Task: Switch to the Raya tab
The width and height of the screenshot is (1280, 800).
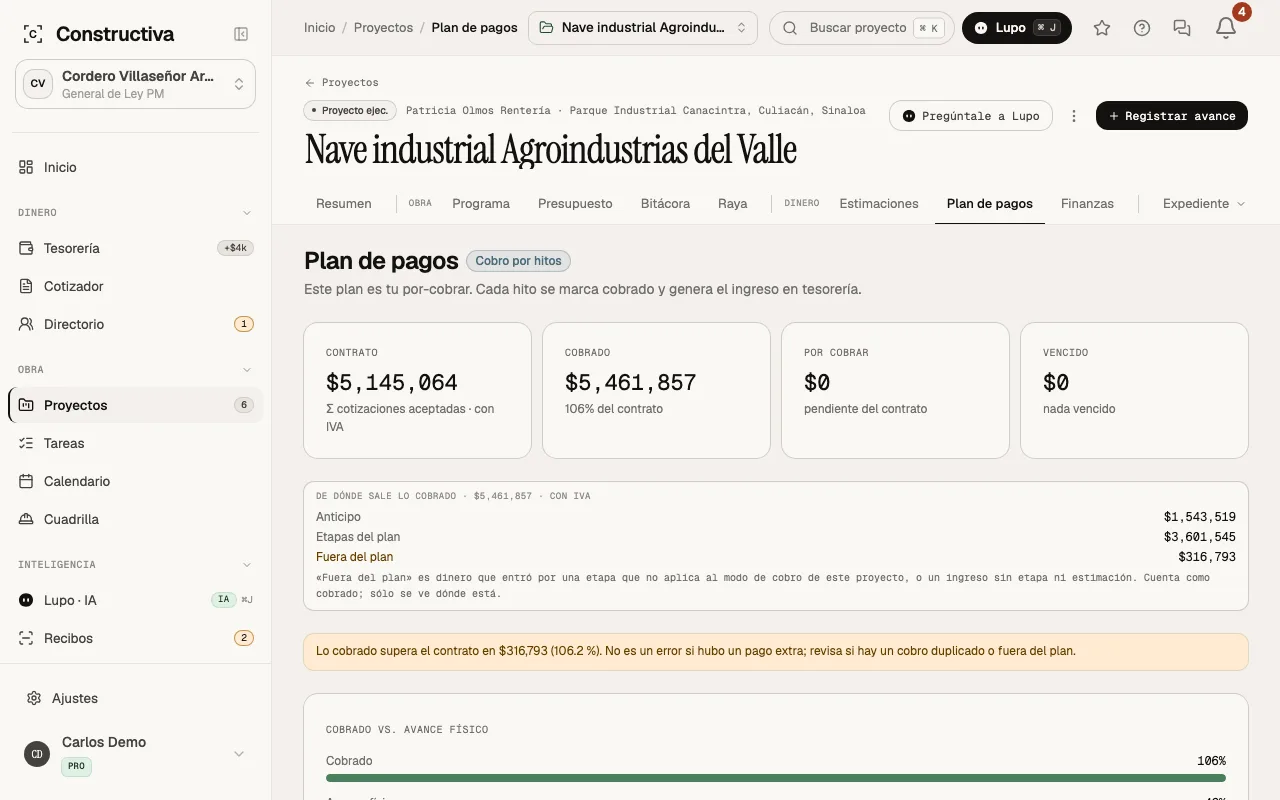Action: click(x=733, y=203)
